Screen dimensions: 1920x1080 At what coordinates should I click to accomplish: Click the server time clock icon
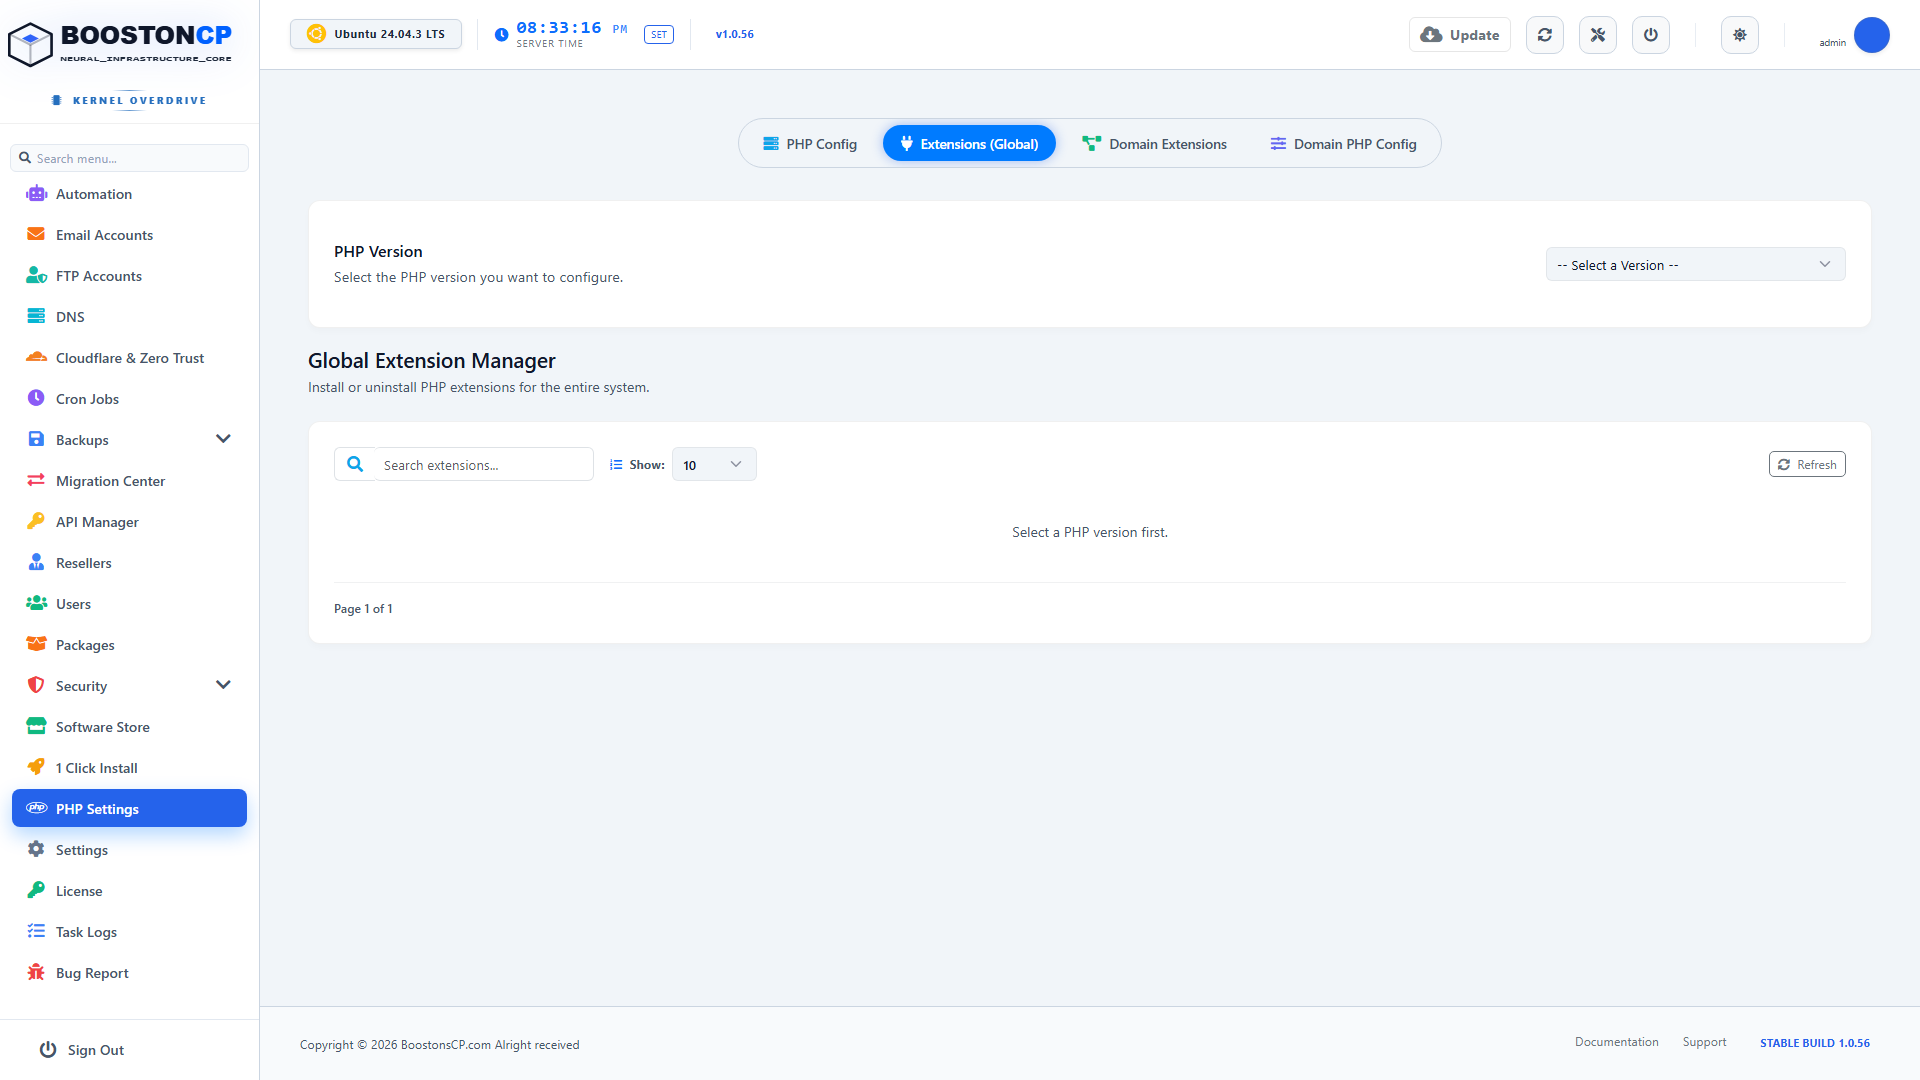tap(501, 35)
